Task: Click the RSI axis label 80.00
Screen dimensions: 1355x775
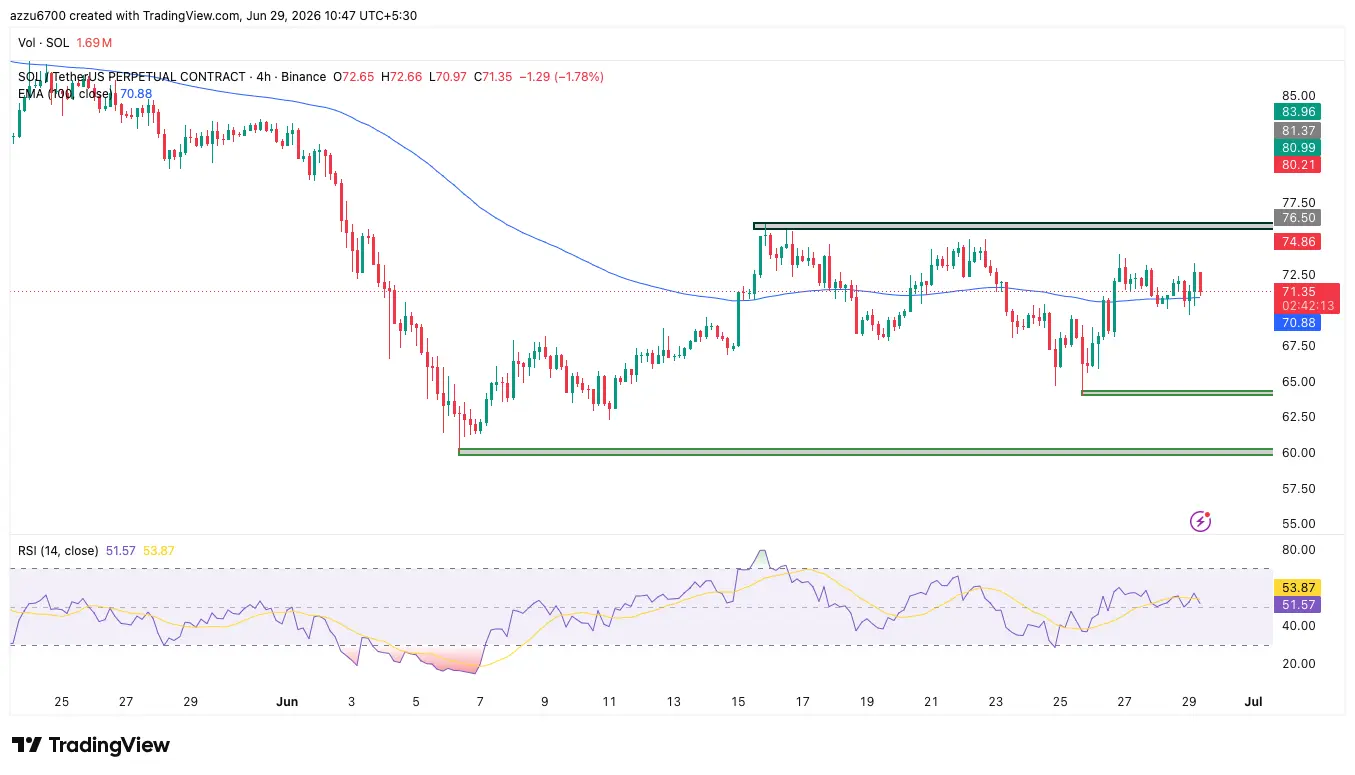Action: pos(1297,550)
